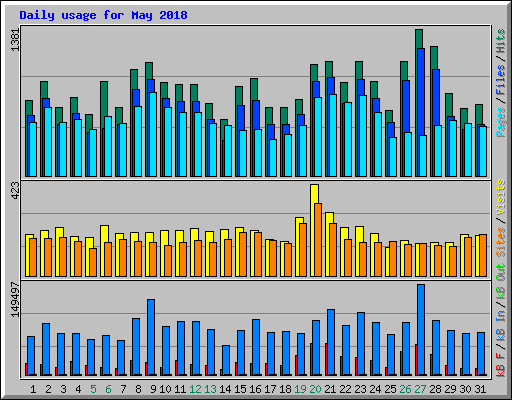Click the 149497 kB axis label
The height and width of the screenshot is (400, 512).
point(15,300)
